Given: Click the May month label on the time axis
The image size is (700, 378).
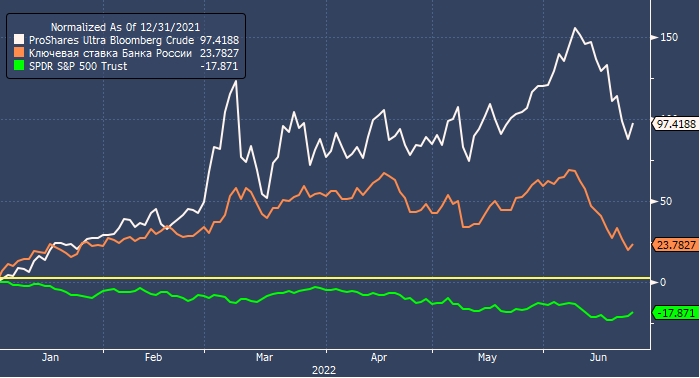Looking at the screenshot, I should click(487, 357).
